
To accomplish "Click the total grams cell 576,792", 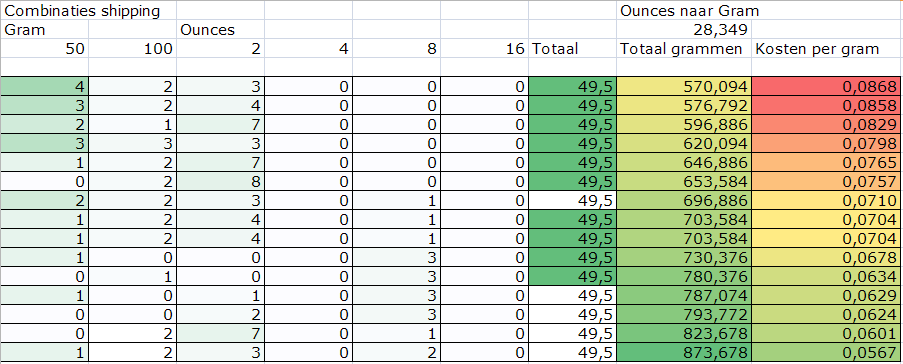I will tap(684, 105).
